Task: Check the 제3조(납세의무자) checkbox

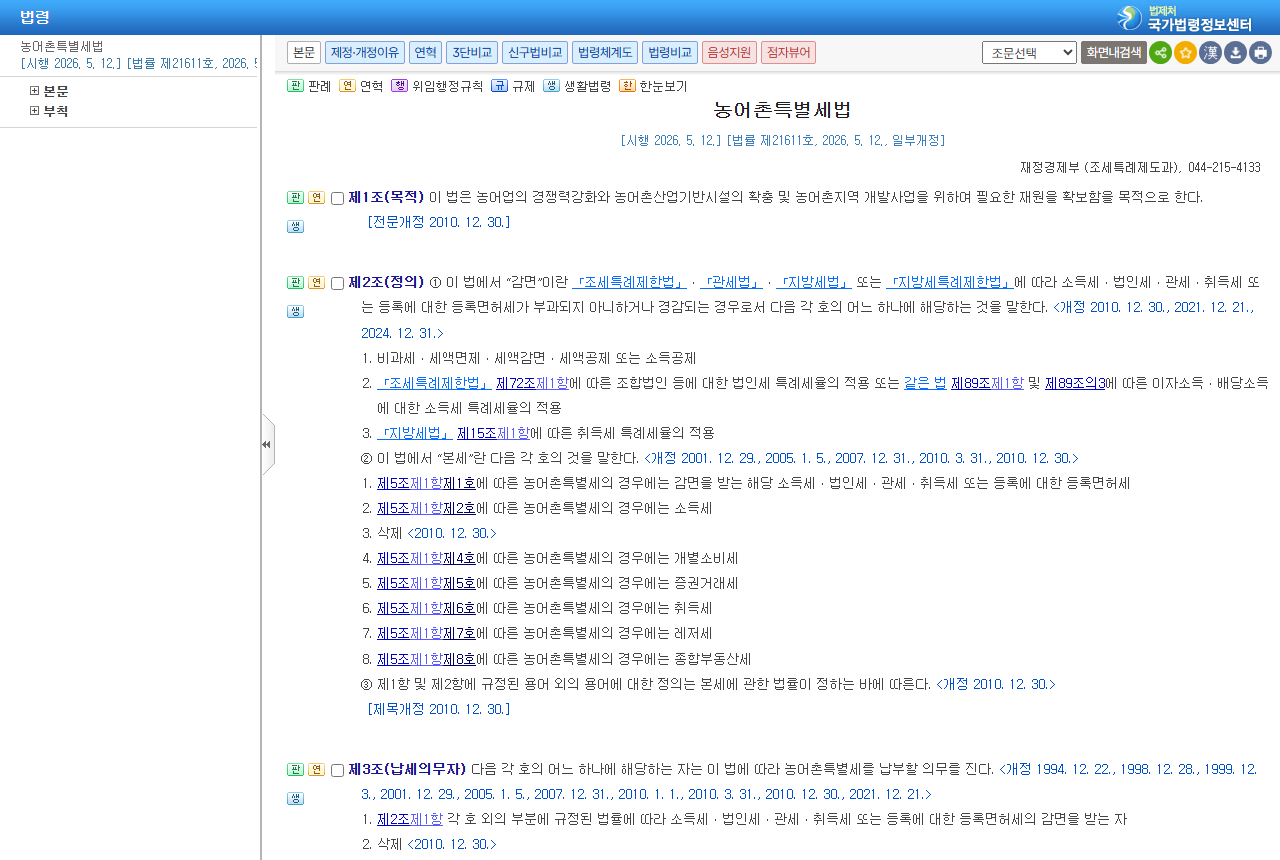Action: click(x=337, y=770)
